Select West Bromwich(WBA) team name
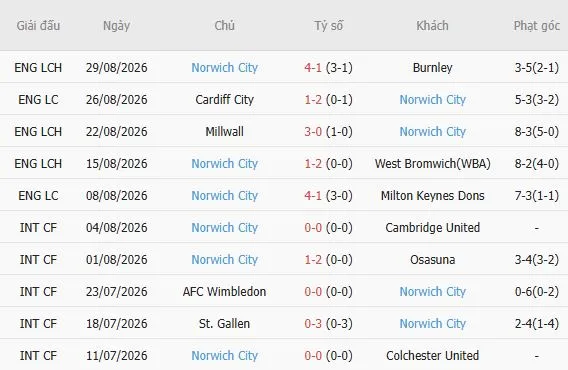Image resolution: width=568 pixels, height=370 pixels. coord(433,163)
